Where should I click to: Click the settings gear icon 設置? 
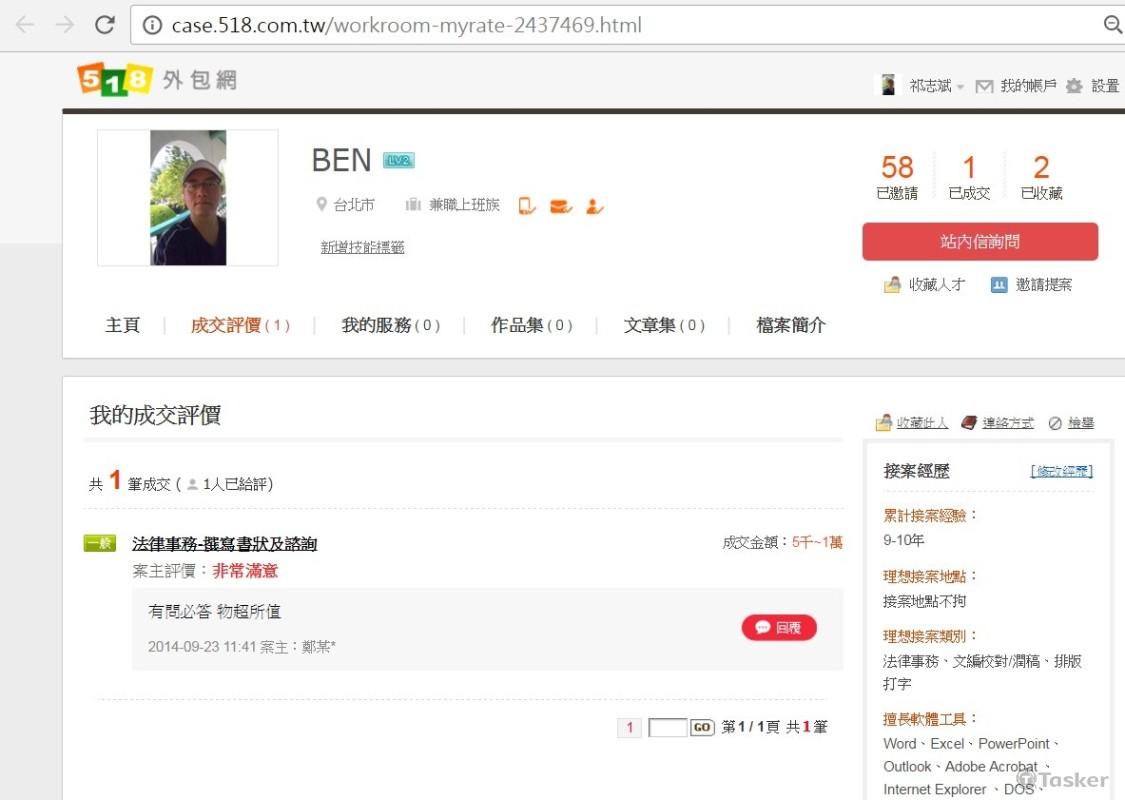coord(1074,86)
